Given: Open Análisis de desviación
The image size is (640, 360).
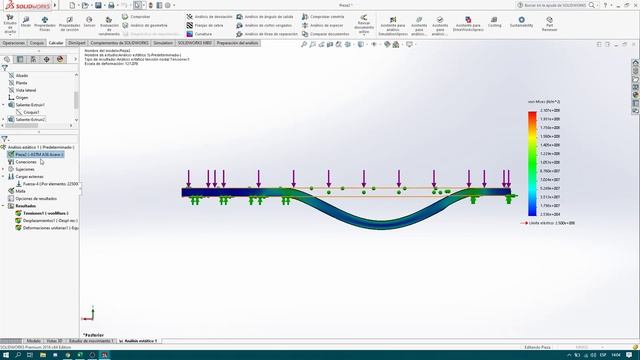Looking at the screenshot, I should (209, 17).
